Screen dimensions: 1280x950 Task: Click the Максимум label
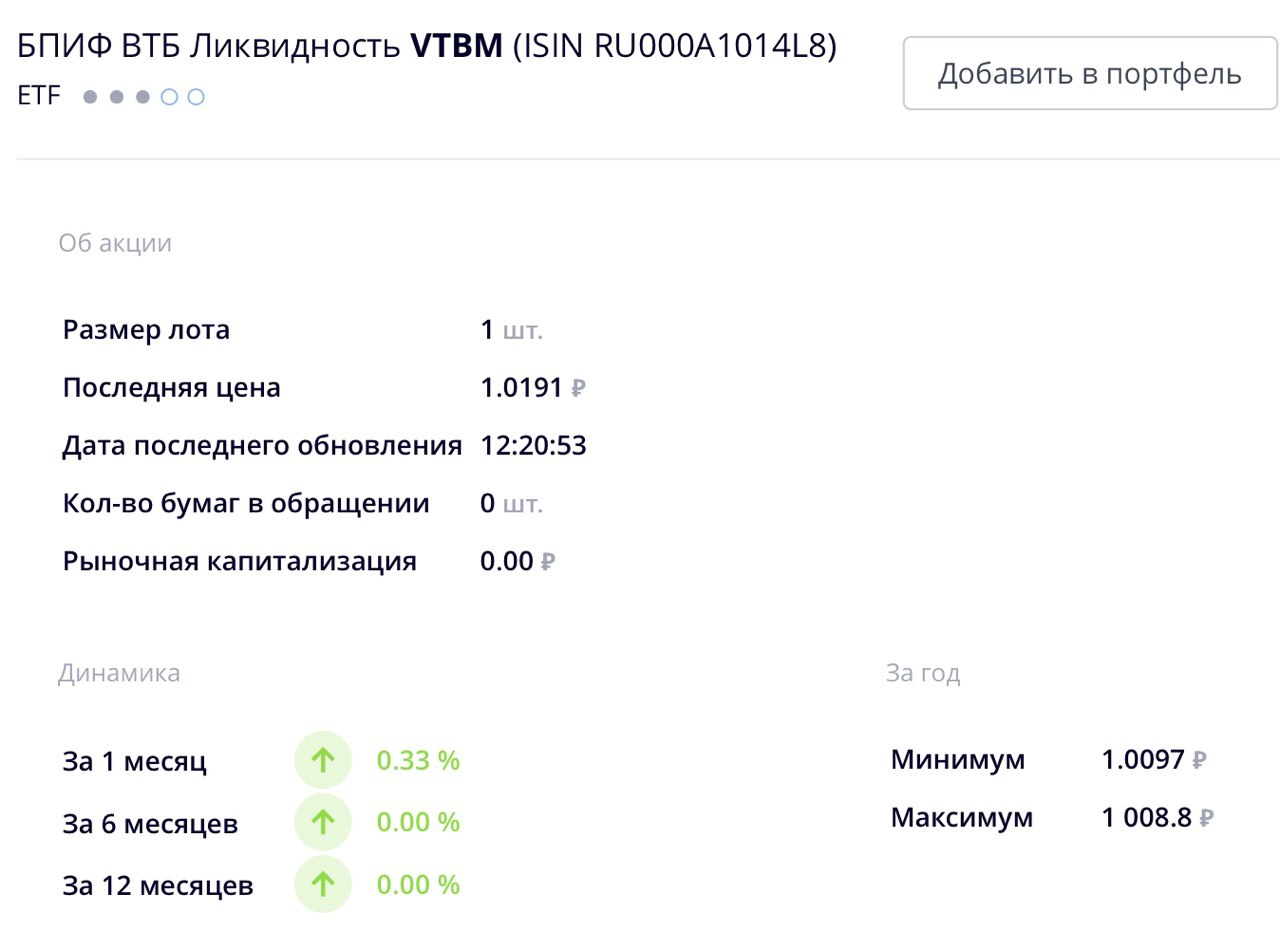962,818
